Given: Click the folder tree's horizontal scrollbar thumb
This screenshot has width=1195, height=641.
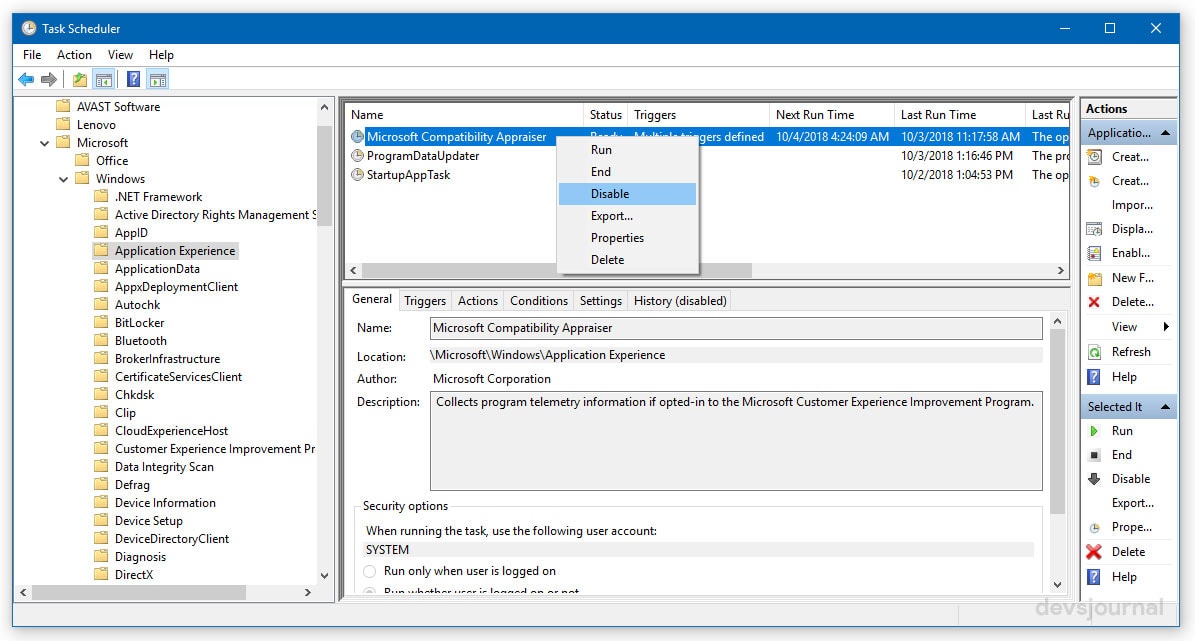Looking at the screenshot, I should click(x=139, y=592).
